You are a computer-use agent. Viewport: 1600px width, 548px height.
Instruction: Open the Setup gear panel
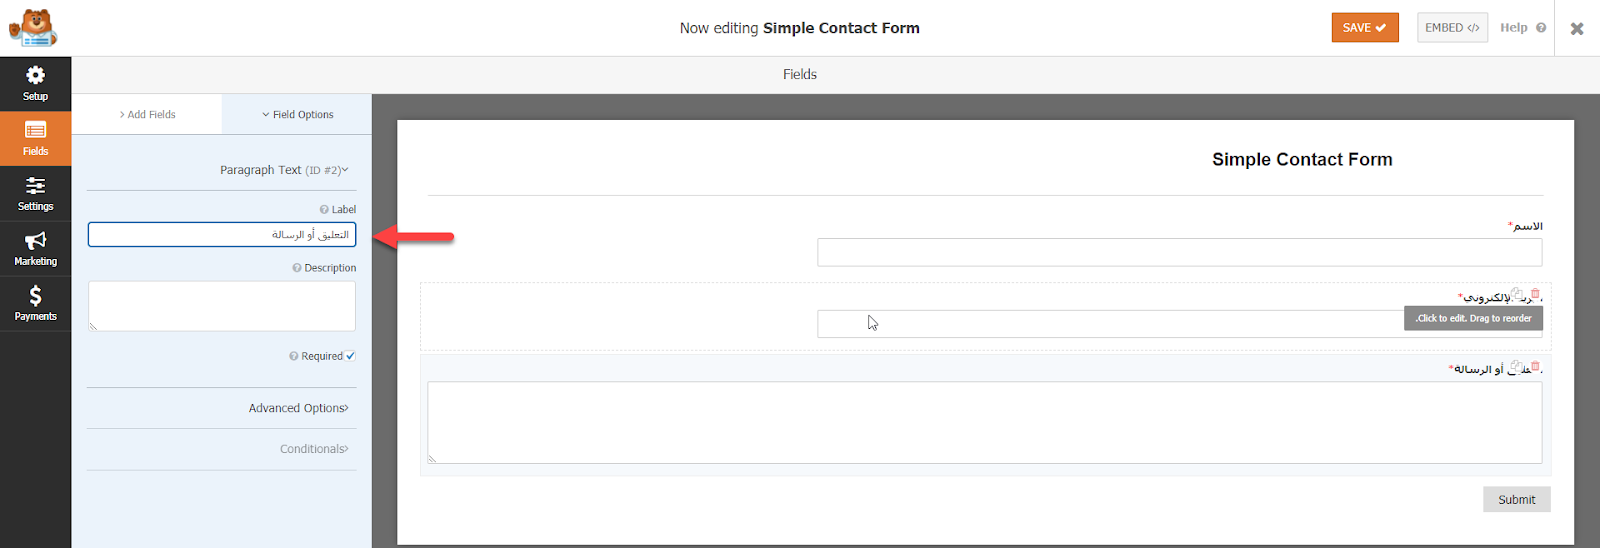pyautogui.click(x=35, y=83)
